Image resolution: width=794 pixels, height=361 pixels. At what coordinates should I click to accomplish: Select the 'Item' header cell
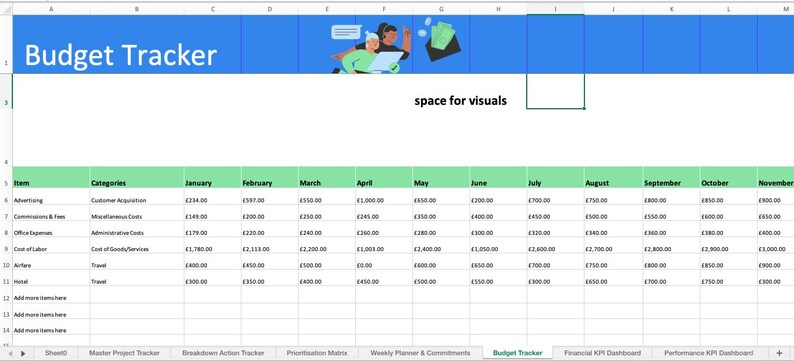(x=51, y=178)
